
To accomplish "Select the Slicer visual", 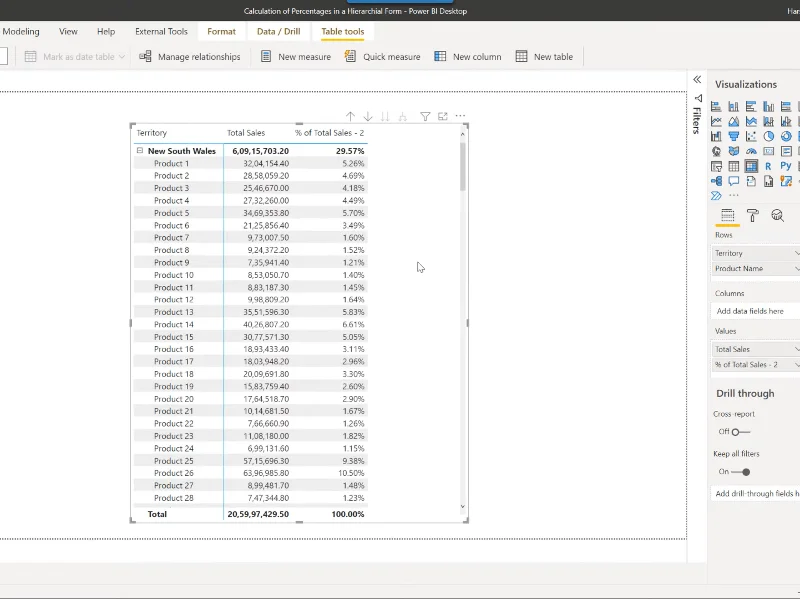I will pyautogui.click(x=716, y=166).
